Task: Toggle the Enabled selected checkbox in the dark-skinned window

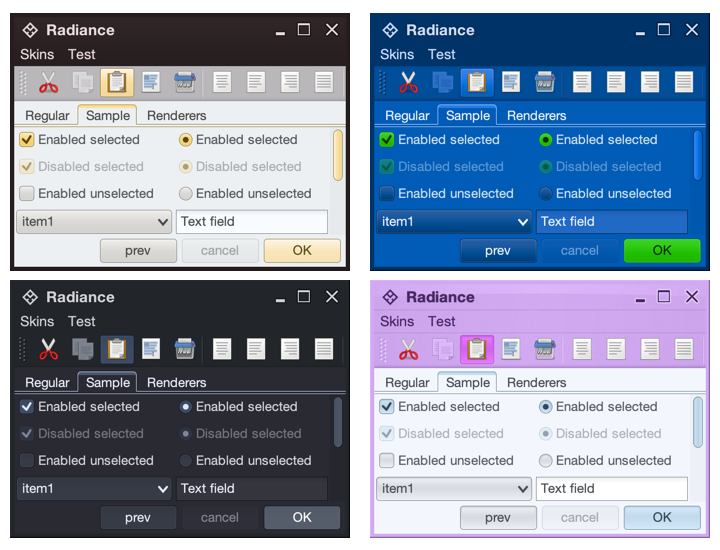Action: 27,406
